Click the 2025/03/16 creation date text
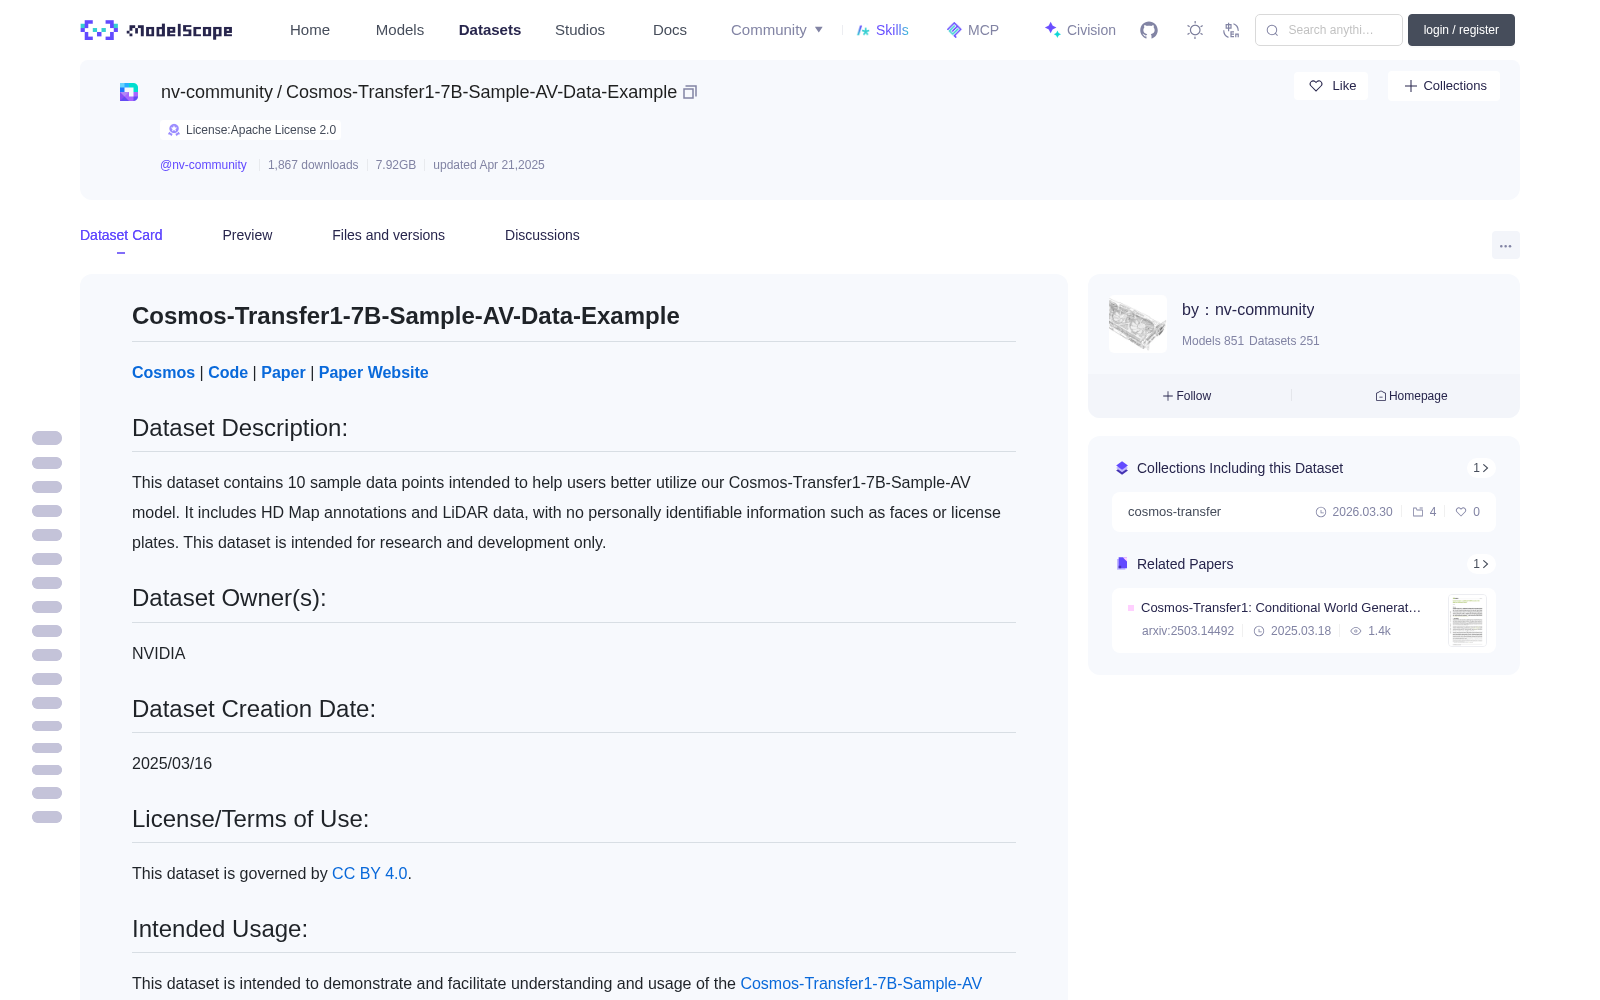1600x1000 pixels. (172, 763)
